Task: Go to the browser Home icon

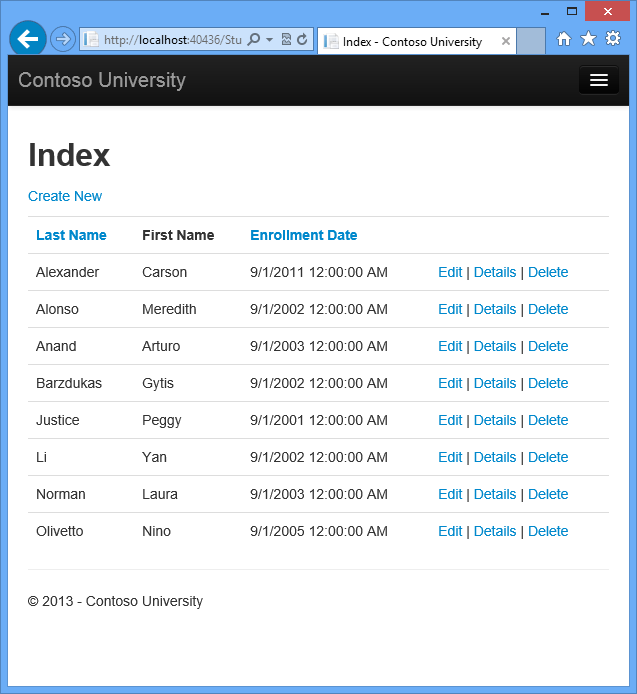Action: point(564,39)
